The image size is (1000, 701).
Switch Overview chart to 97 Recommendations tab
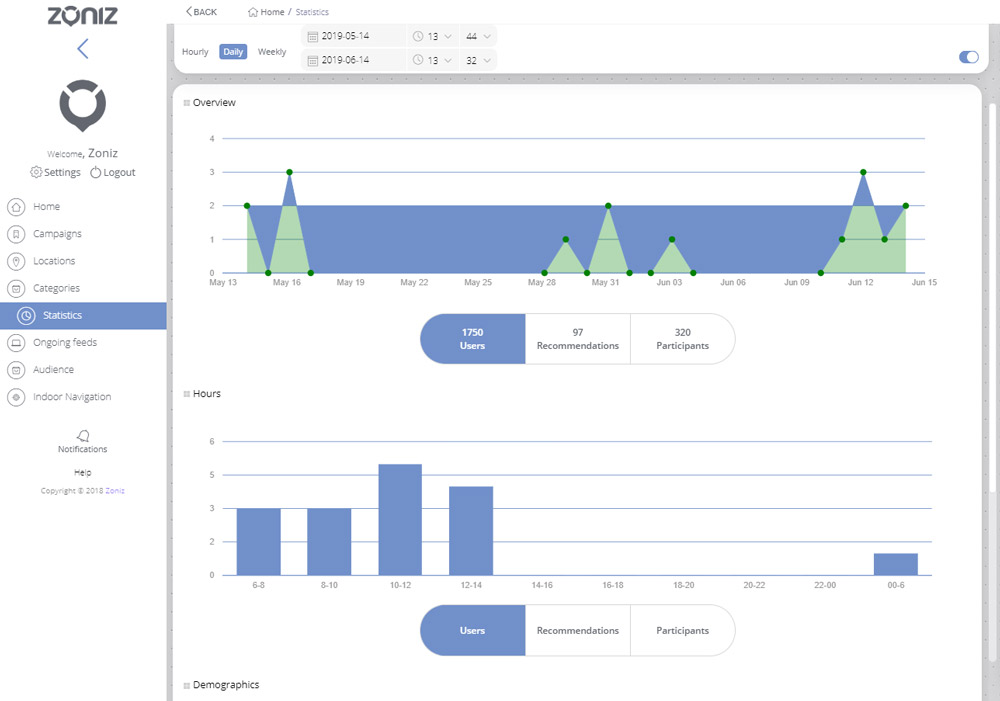coord(577,339)
